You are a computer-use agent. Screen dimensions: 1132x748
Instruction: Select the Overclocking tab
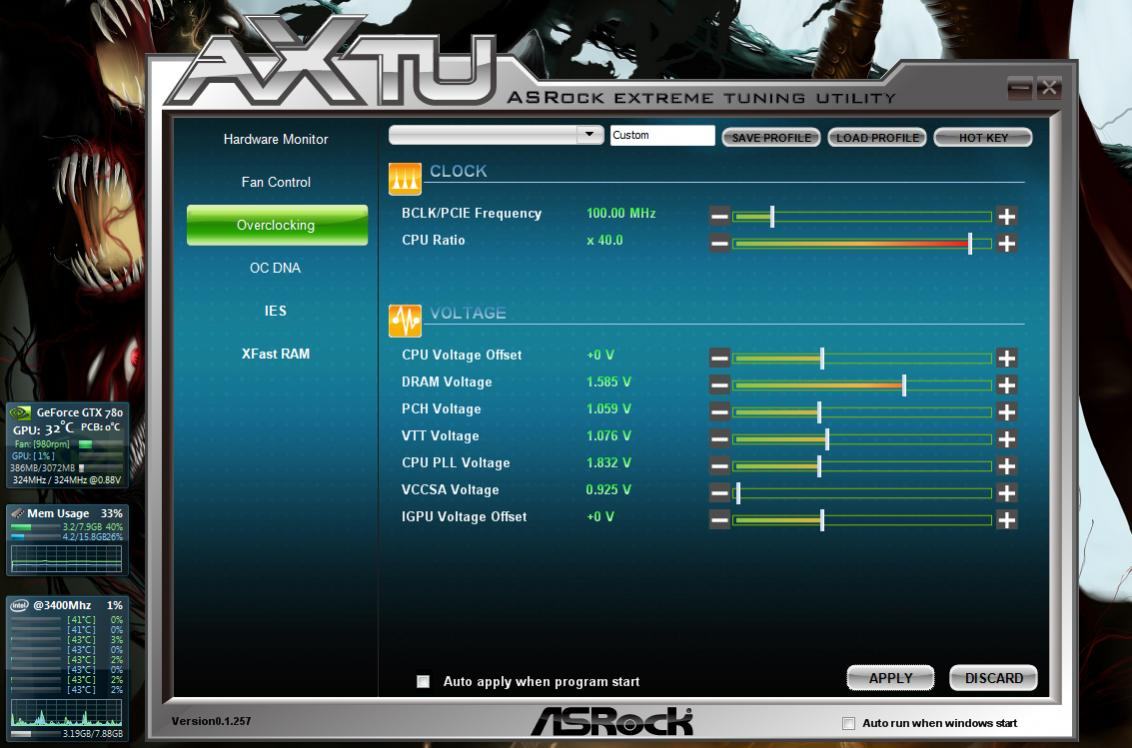pyautogui.click(x=277, y=225)
